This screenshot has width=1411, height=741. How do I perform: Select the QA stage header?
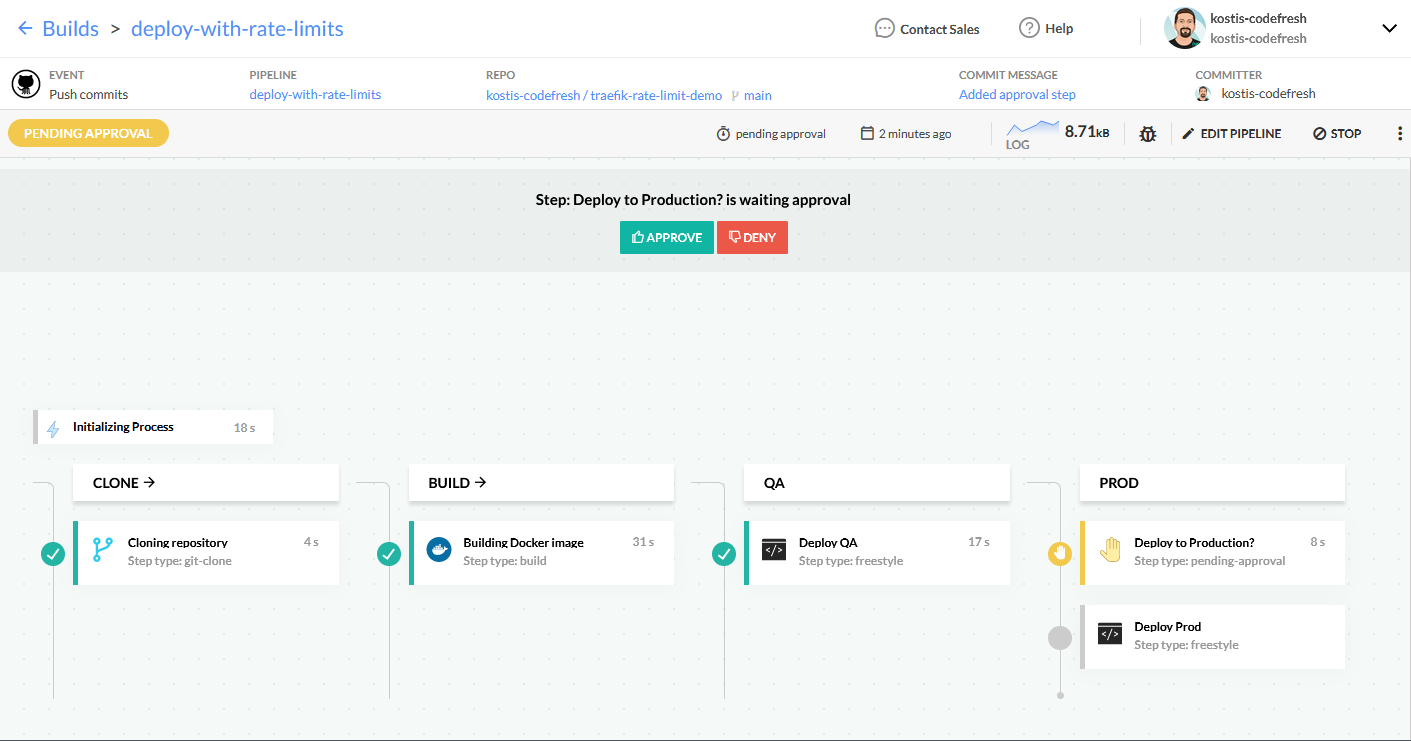click(x=877, y=482)
